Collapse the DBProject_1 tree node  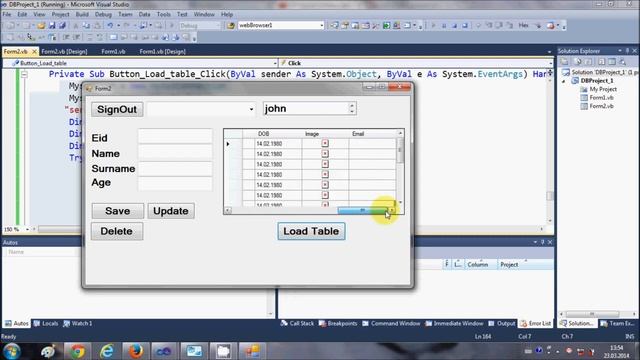(565, 81)
